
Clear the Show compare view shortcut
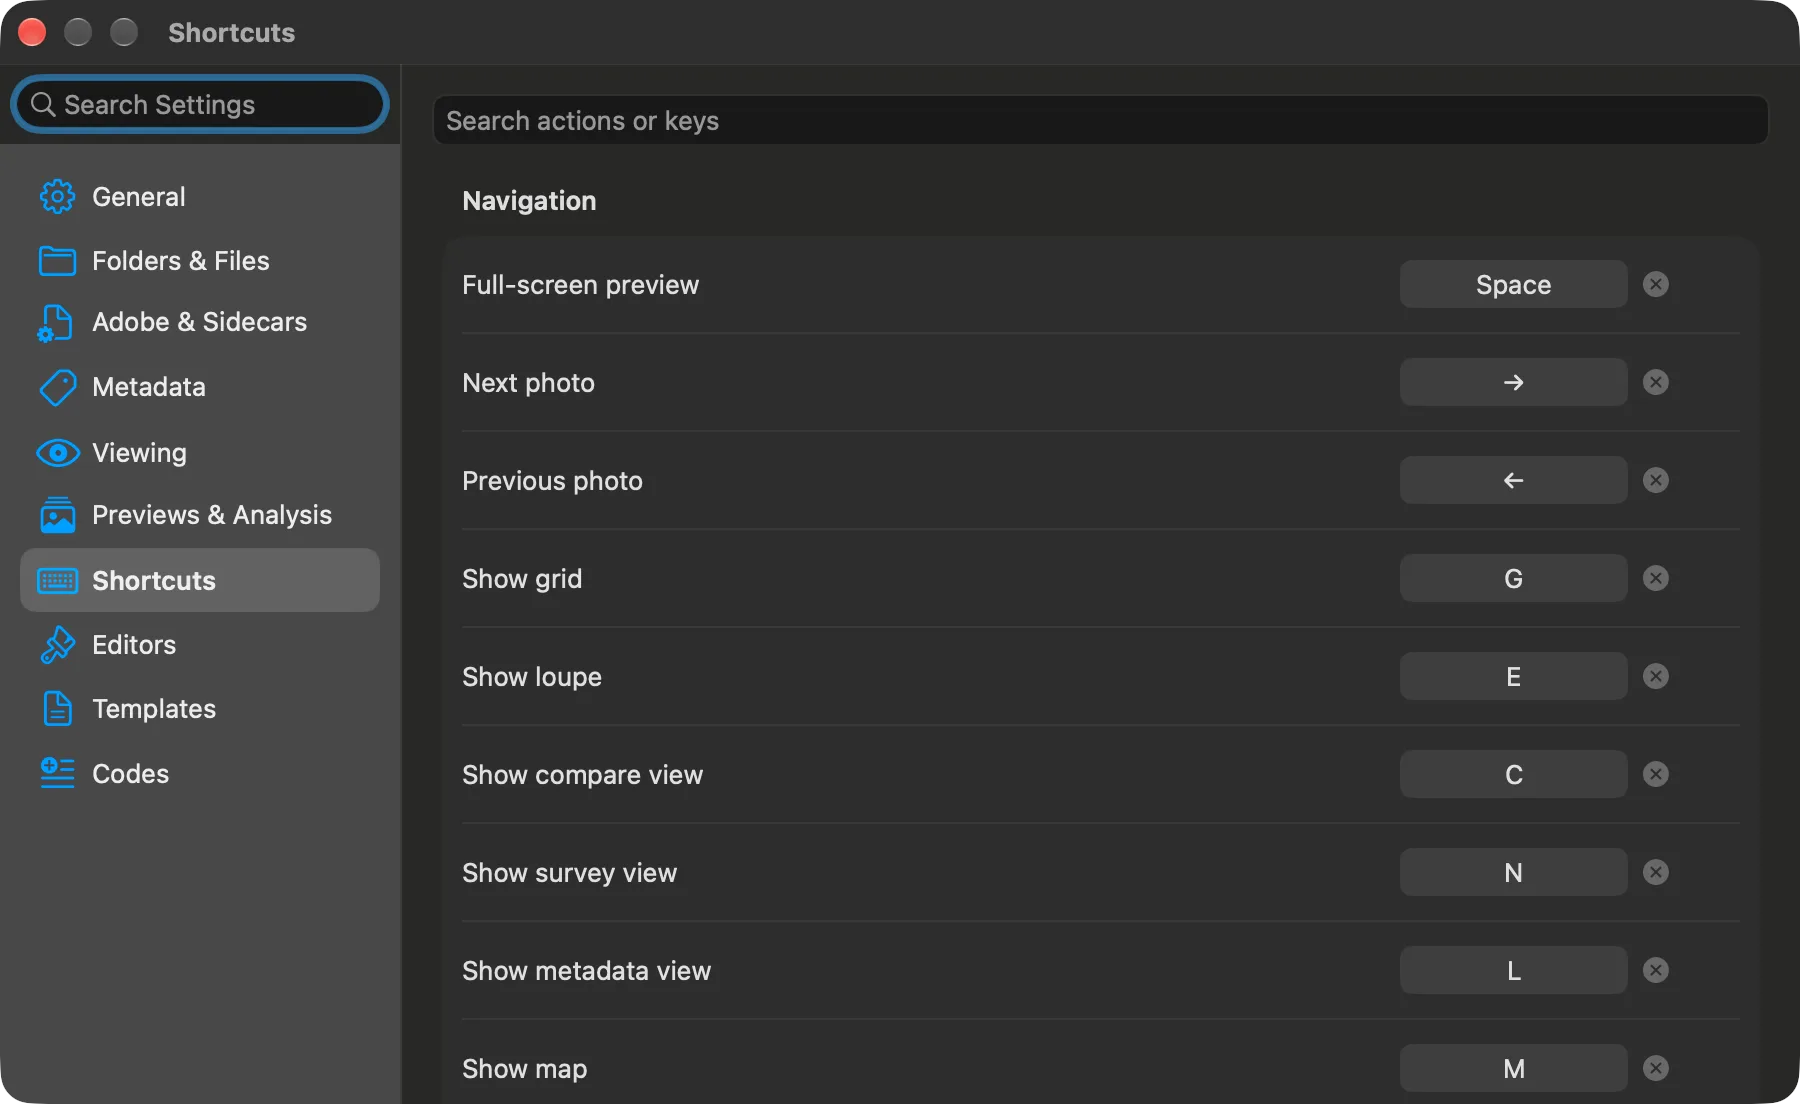(x=1656, y=775)
